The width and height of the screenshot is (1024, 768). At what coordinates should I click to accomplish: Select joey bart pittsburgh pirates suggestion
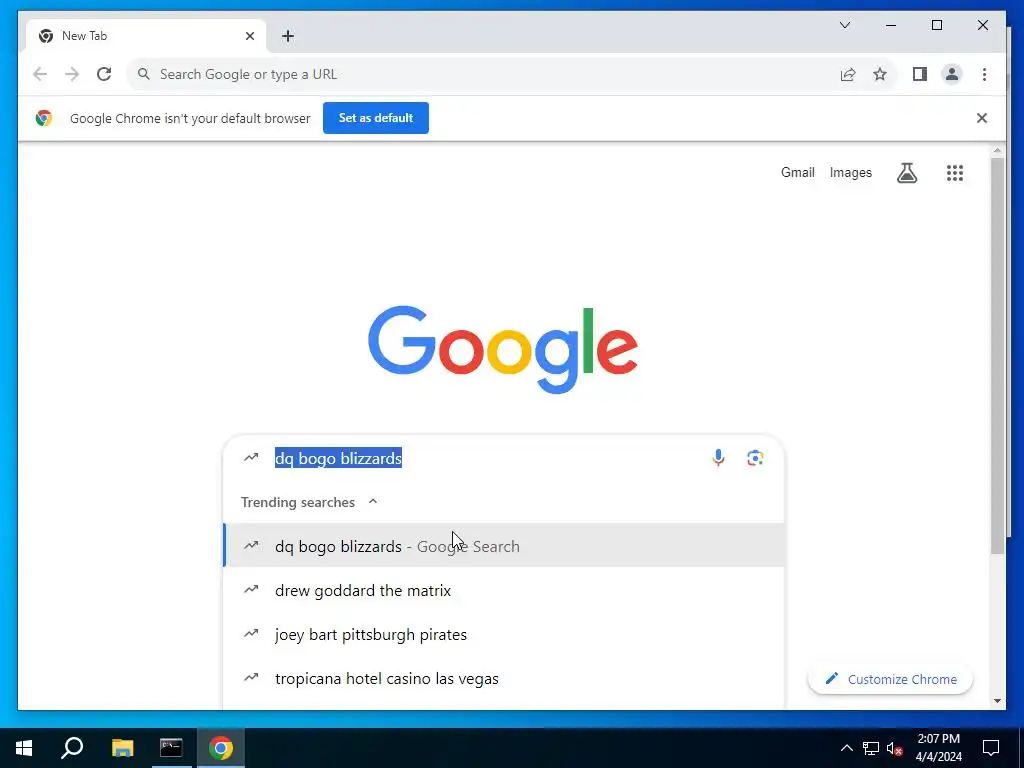504,634
